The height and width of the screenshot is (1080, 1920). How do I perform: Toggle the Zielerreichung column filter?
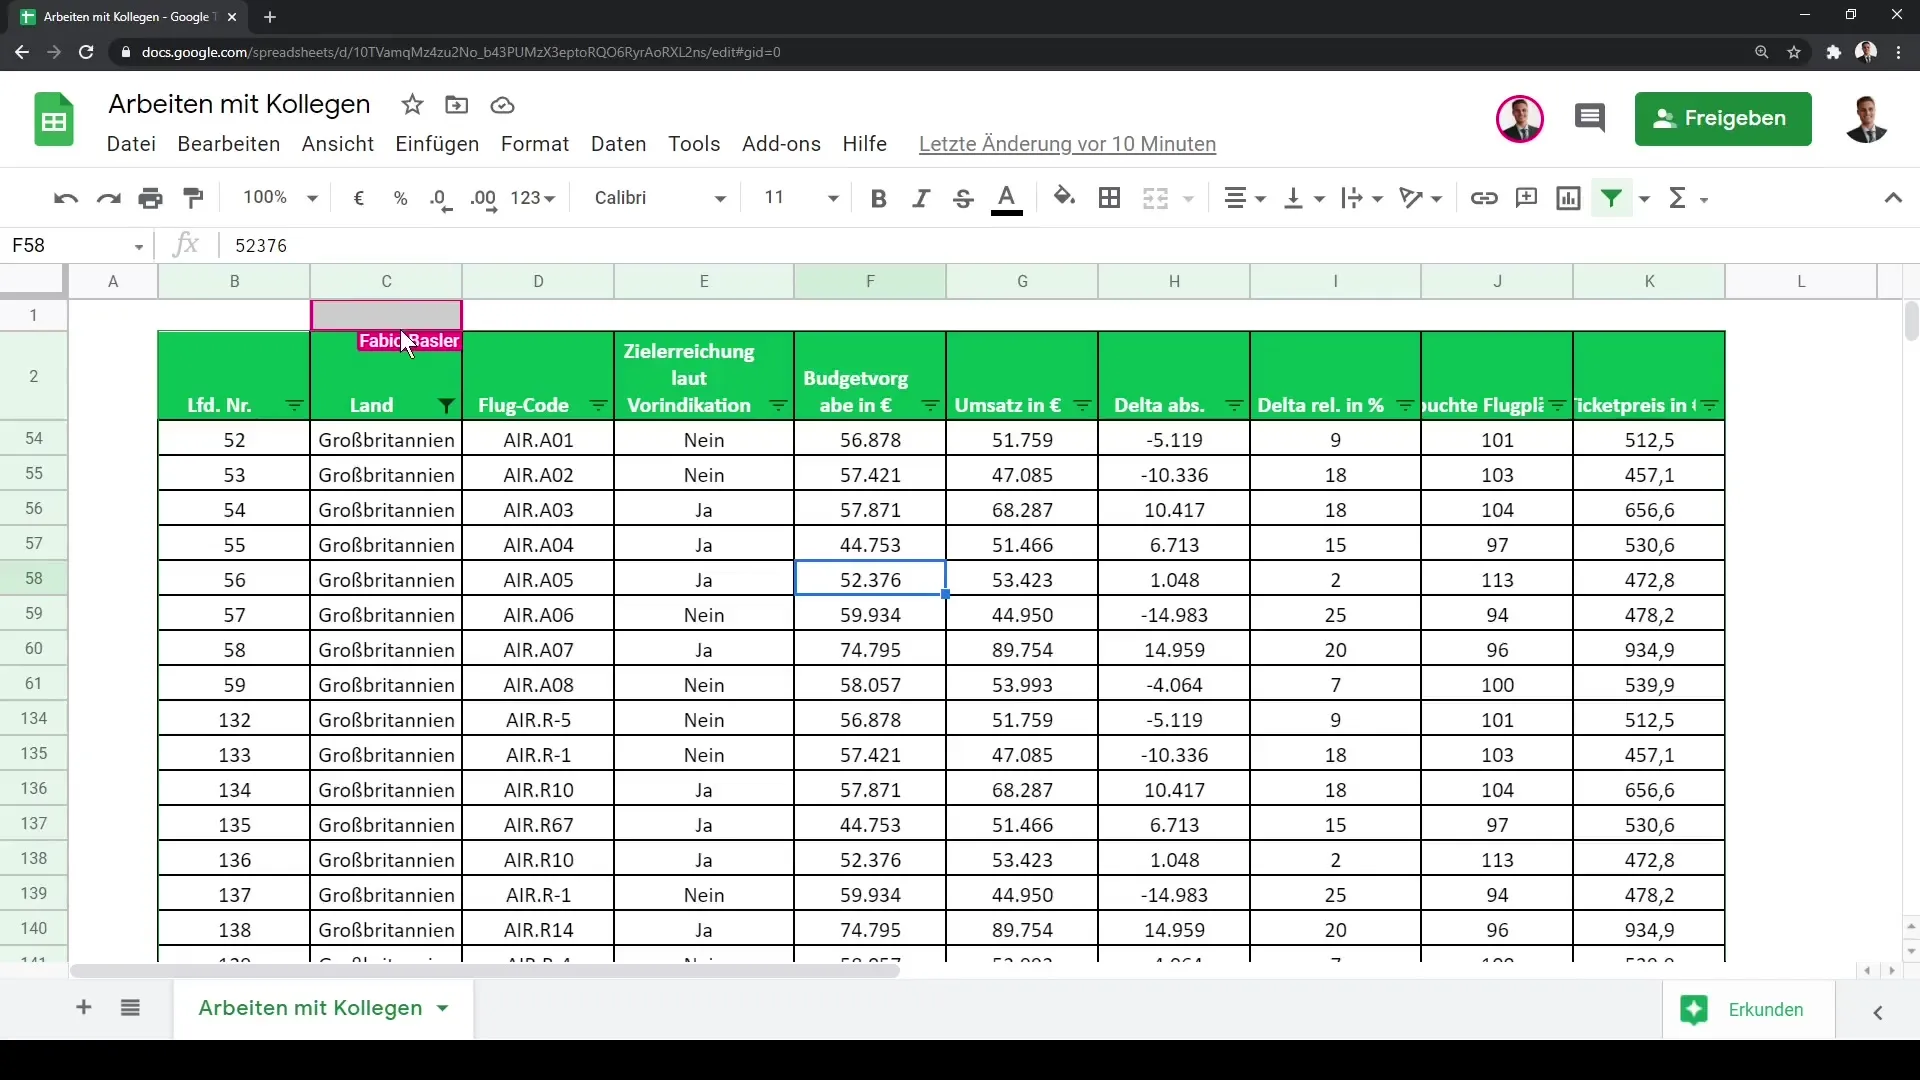tap(778, 405)
